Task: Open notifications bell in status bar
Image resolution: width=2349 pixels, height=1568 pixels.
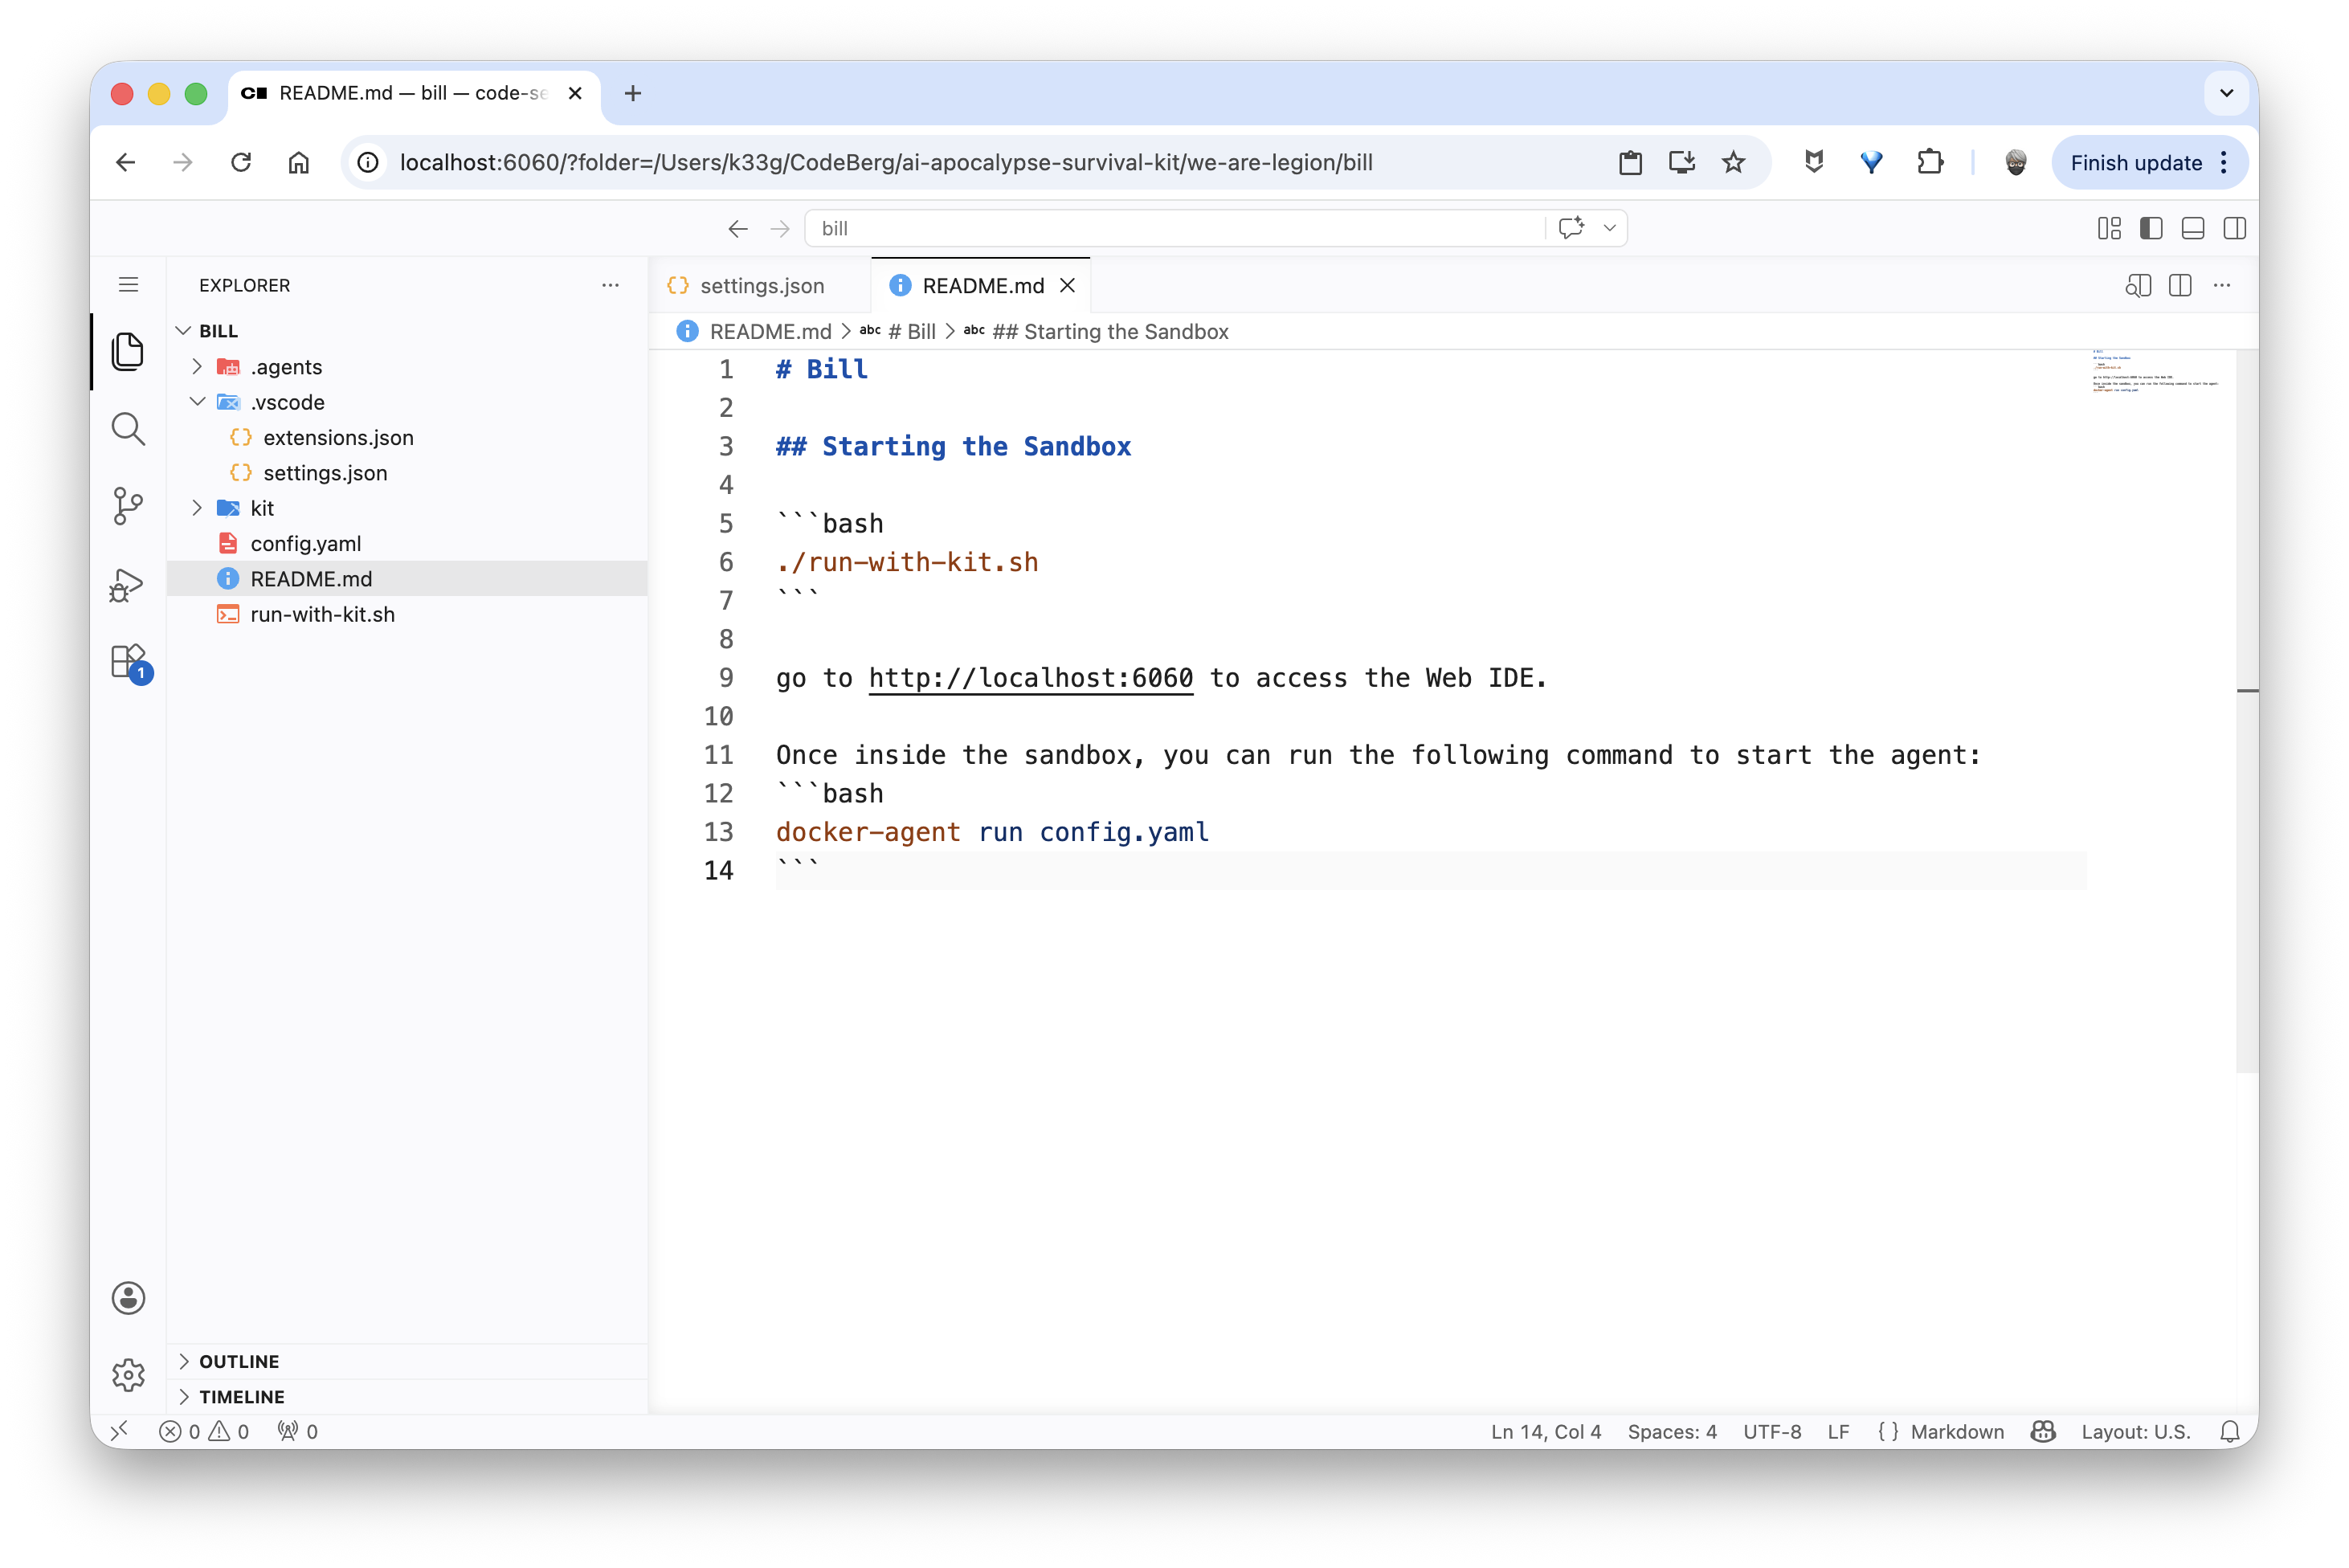Action: click(2229, 1432)
